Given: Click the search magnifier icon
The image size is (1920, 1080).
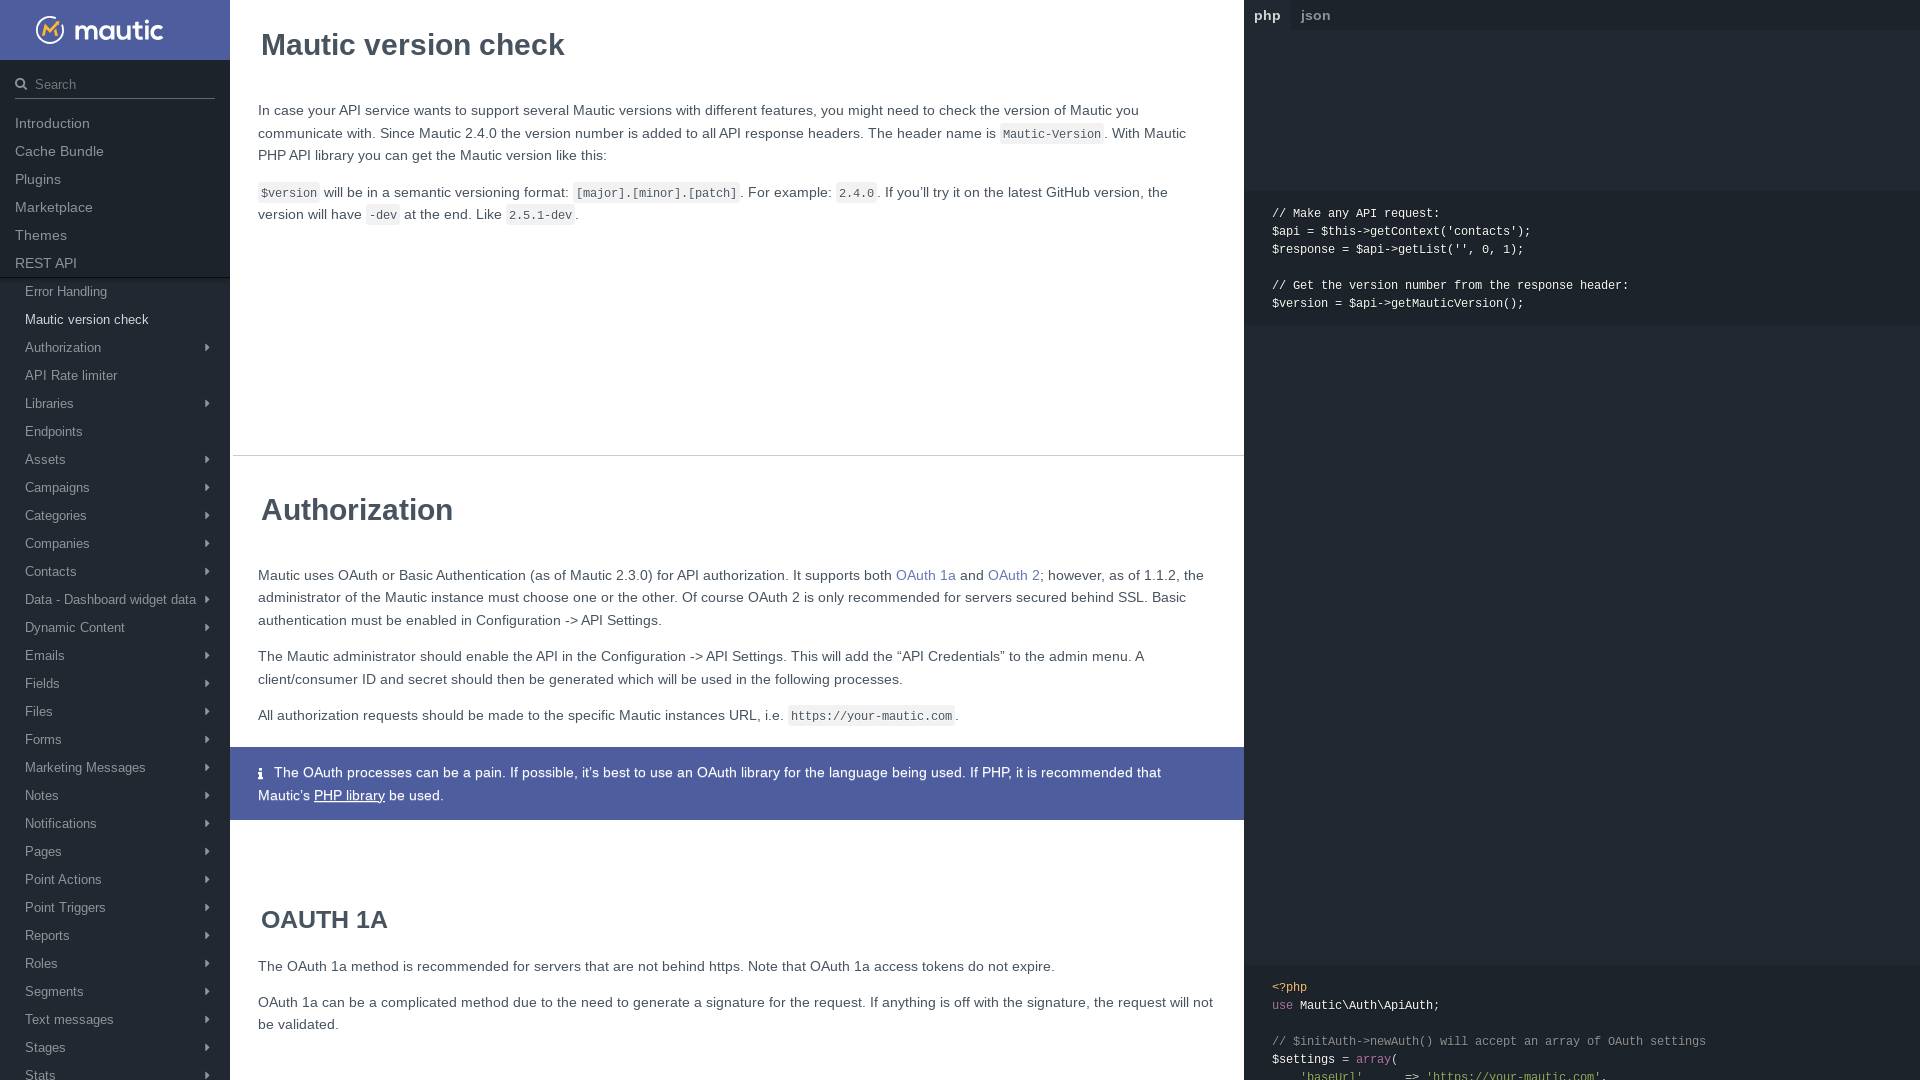Looking at the screenshot, I should 21,85.
